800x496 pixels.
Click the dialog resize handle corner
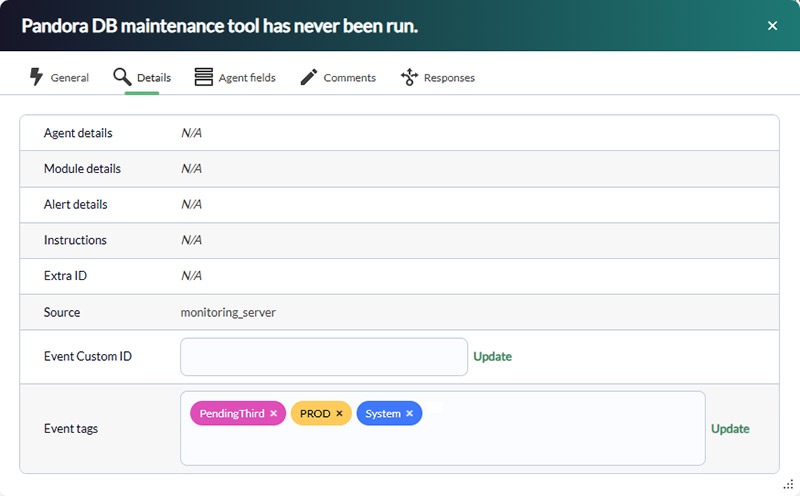click(x=789, y=484)
